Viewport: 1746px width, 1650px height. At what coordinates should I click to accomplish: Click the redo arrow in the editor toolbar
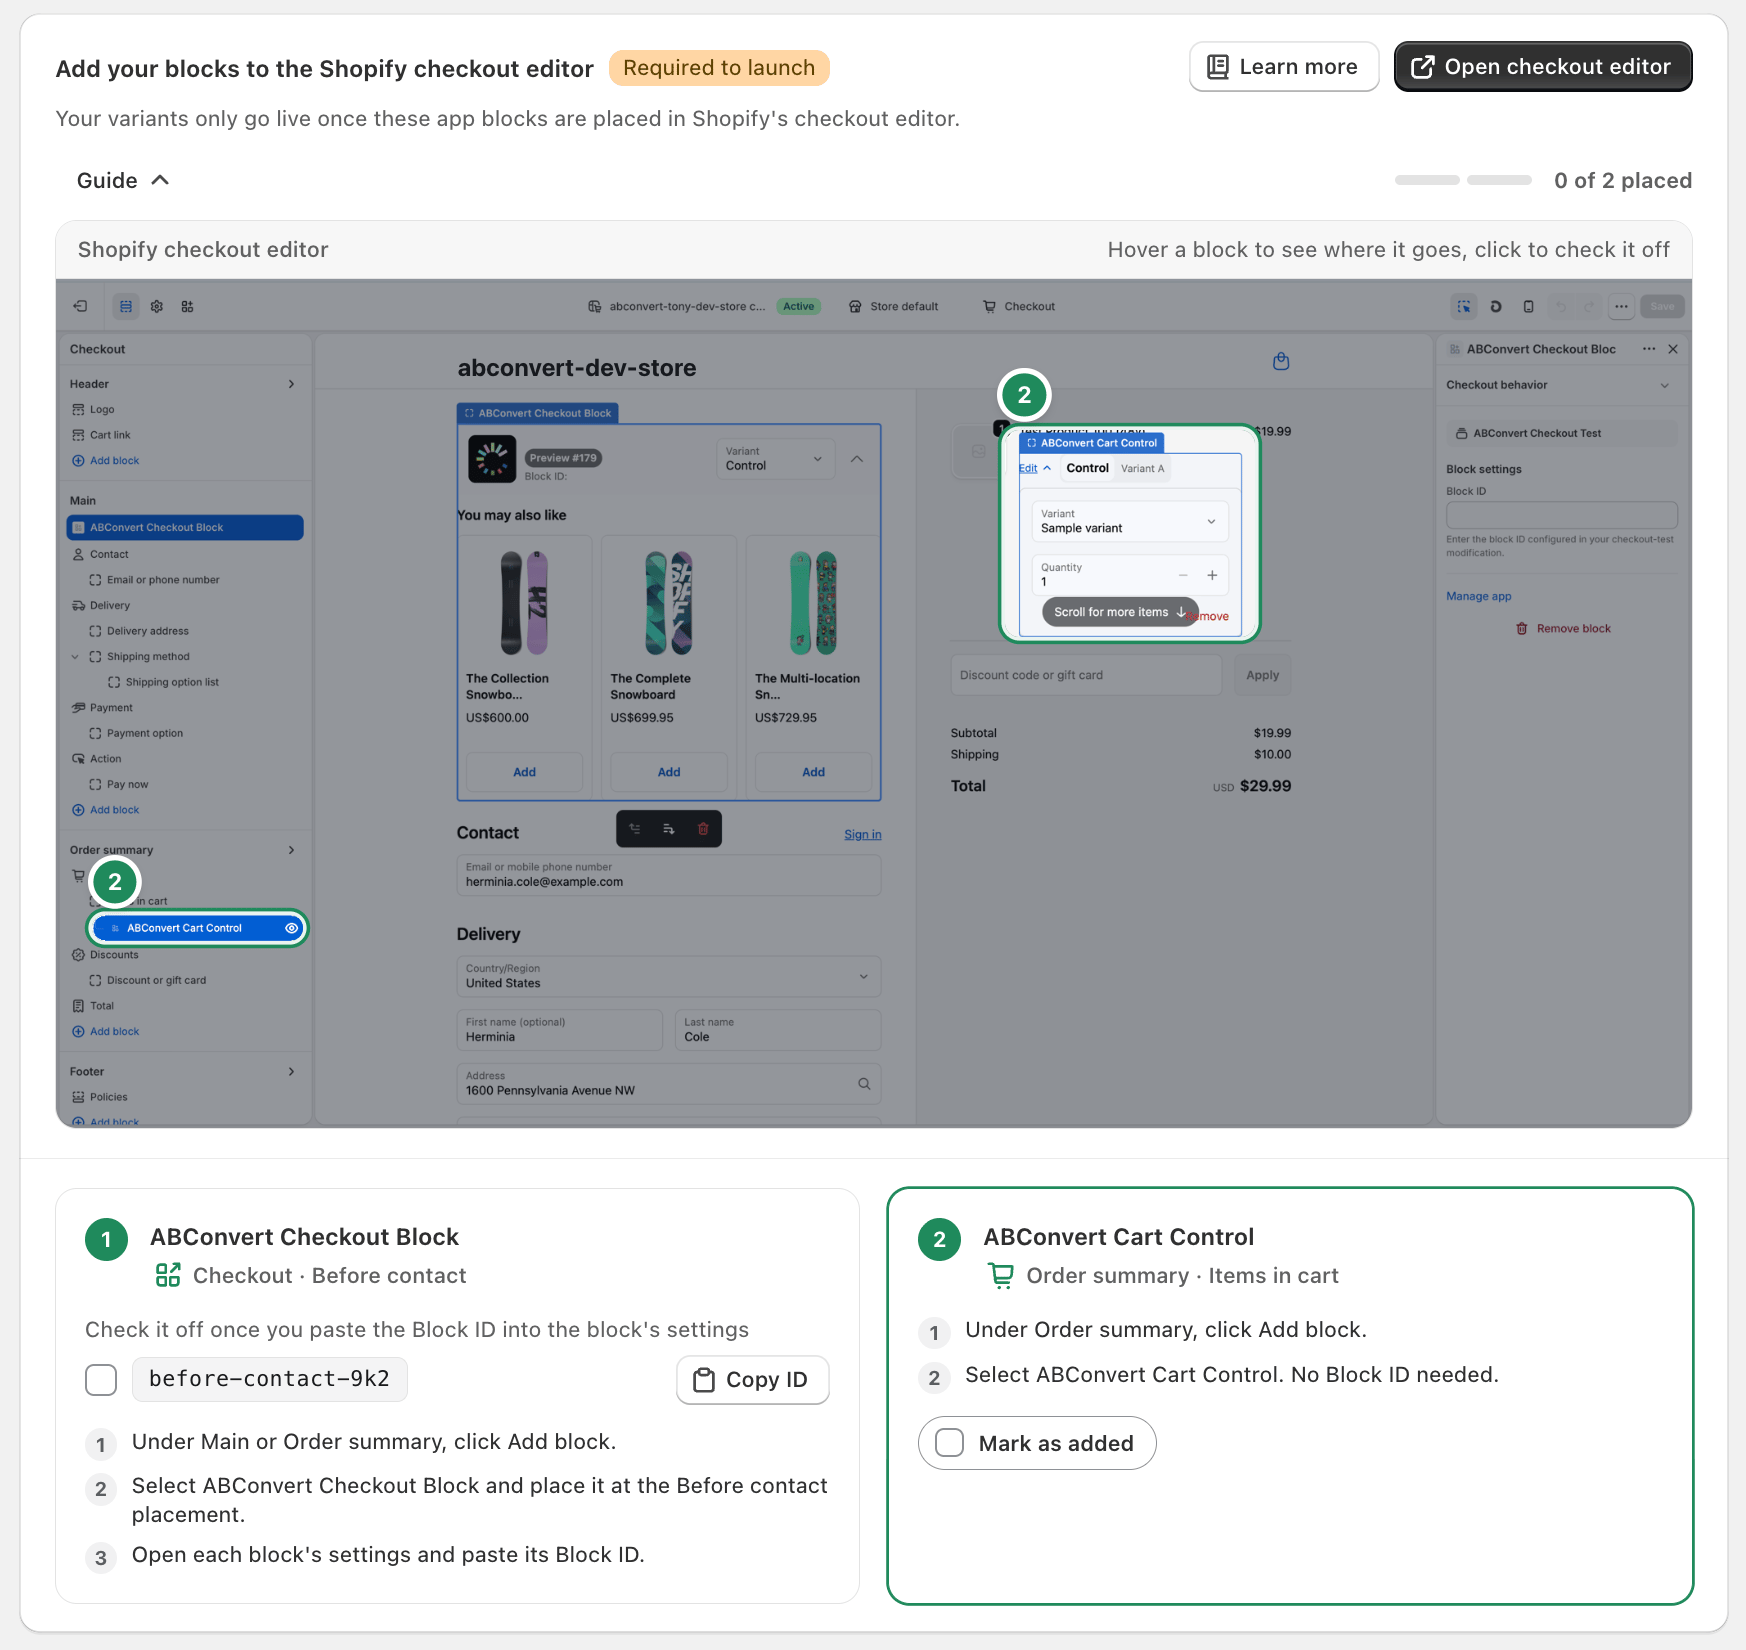[x=1589, y=307]
